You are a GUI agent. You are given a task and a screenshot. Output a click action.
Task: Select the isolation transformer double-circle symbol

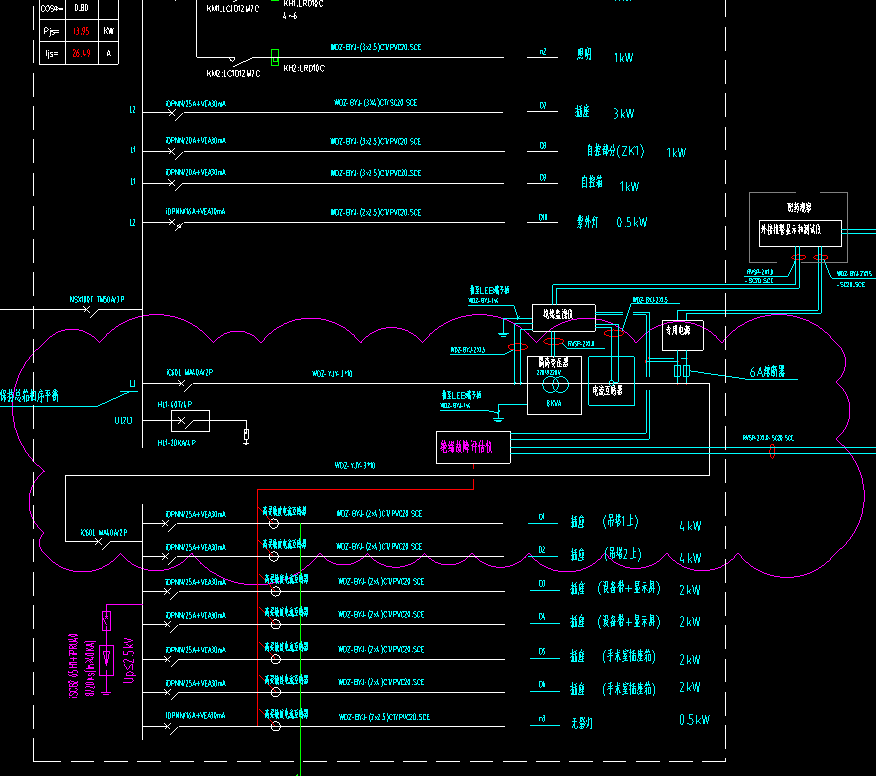pyautogui.click(x=555, y=384)
